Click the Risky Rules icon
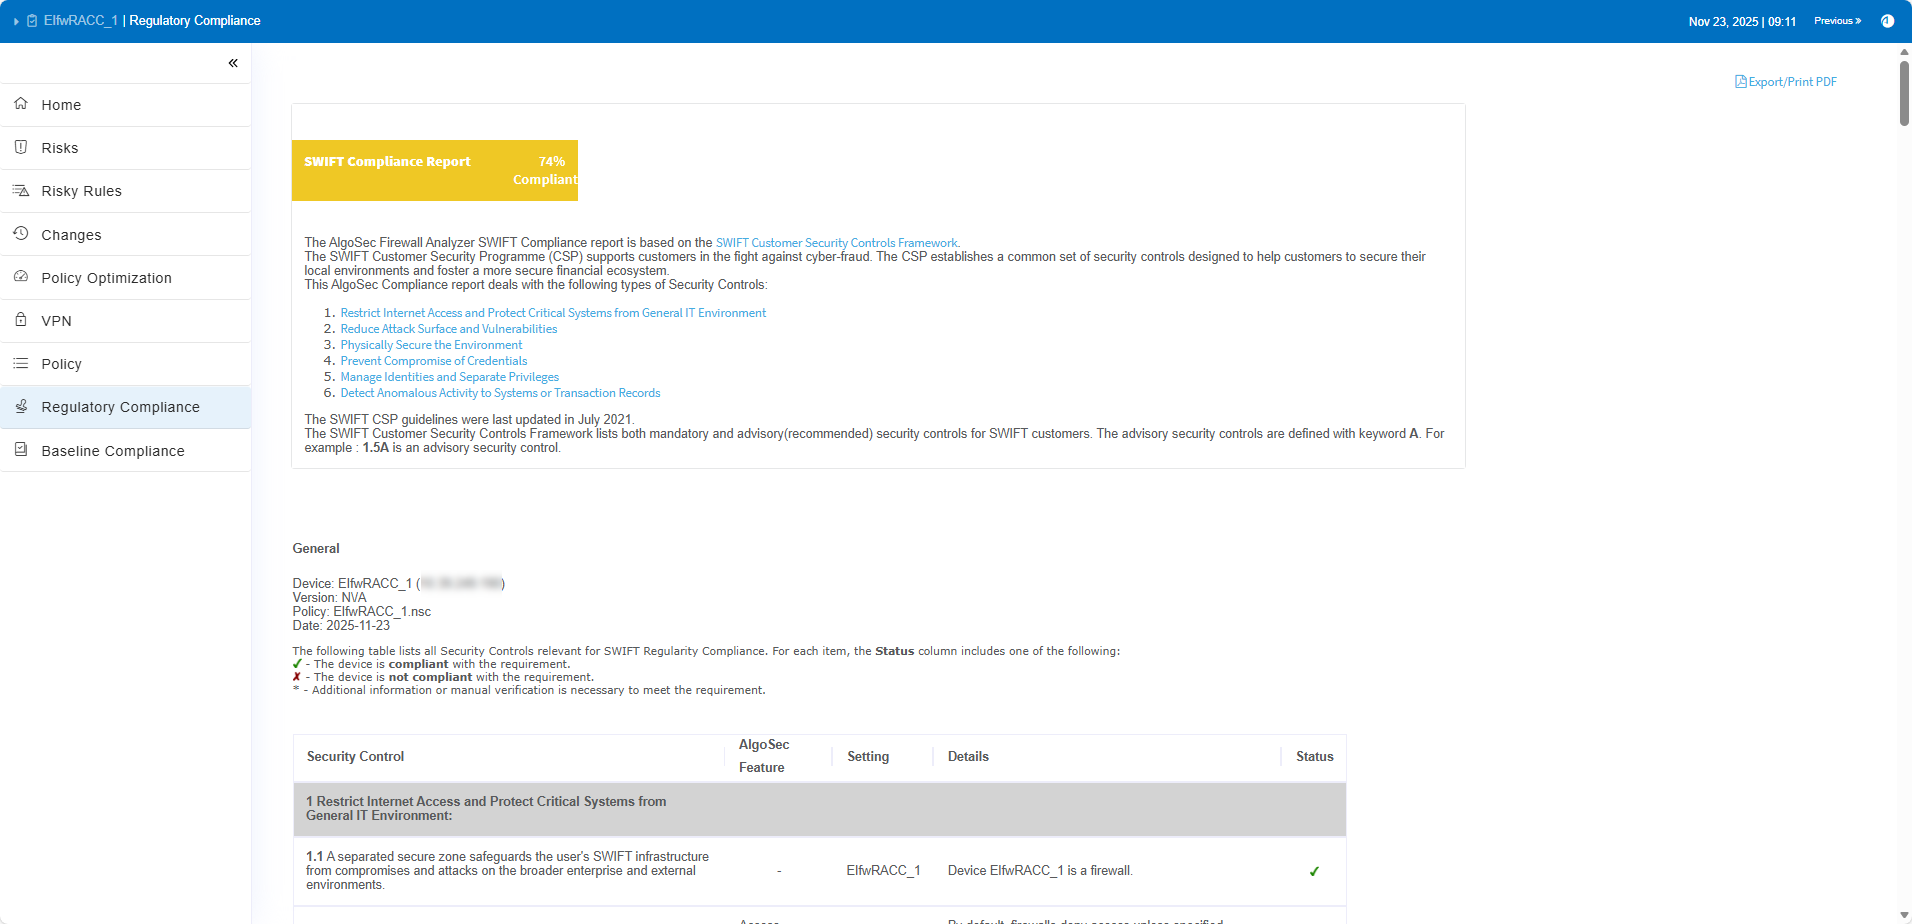1912x924 pixels. pos(21,190)
